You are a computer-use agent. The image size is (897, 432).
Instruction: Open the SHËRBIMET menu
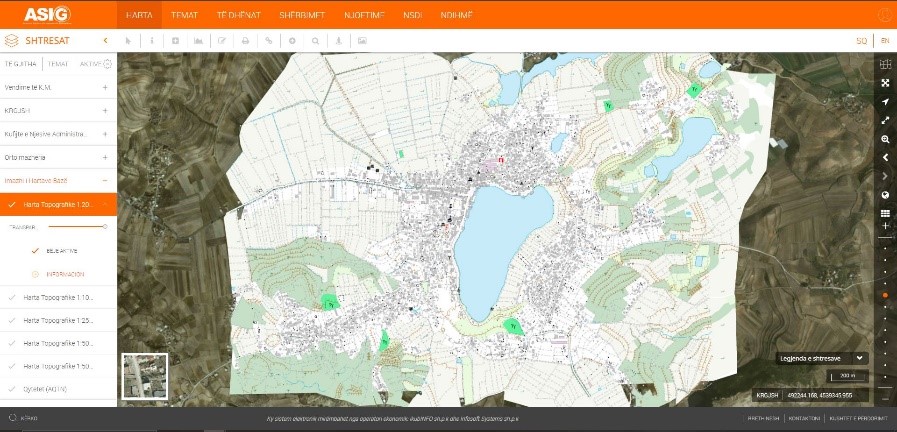tap(303, 15)
